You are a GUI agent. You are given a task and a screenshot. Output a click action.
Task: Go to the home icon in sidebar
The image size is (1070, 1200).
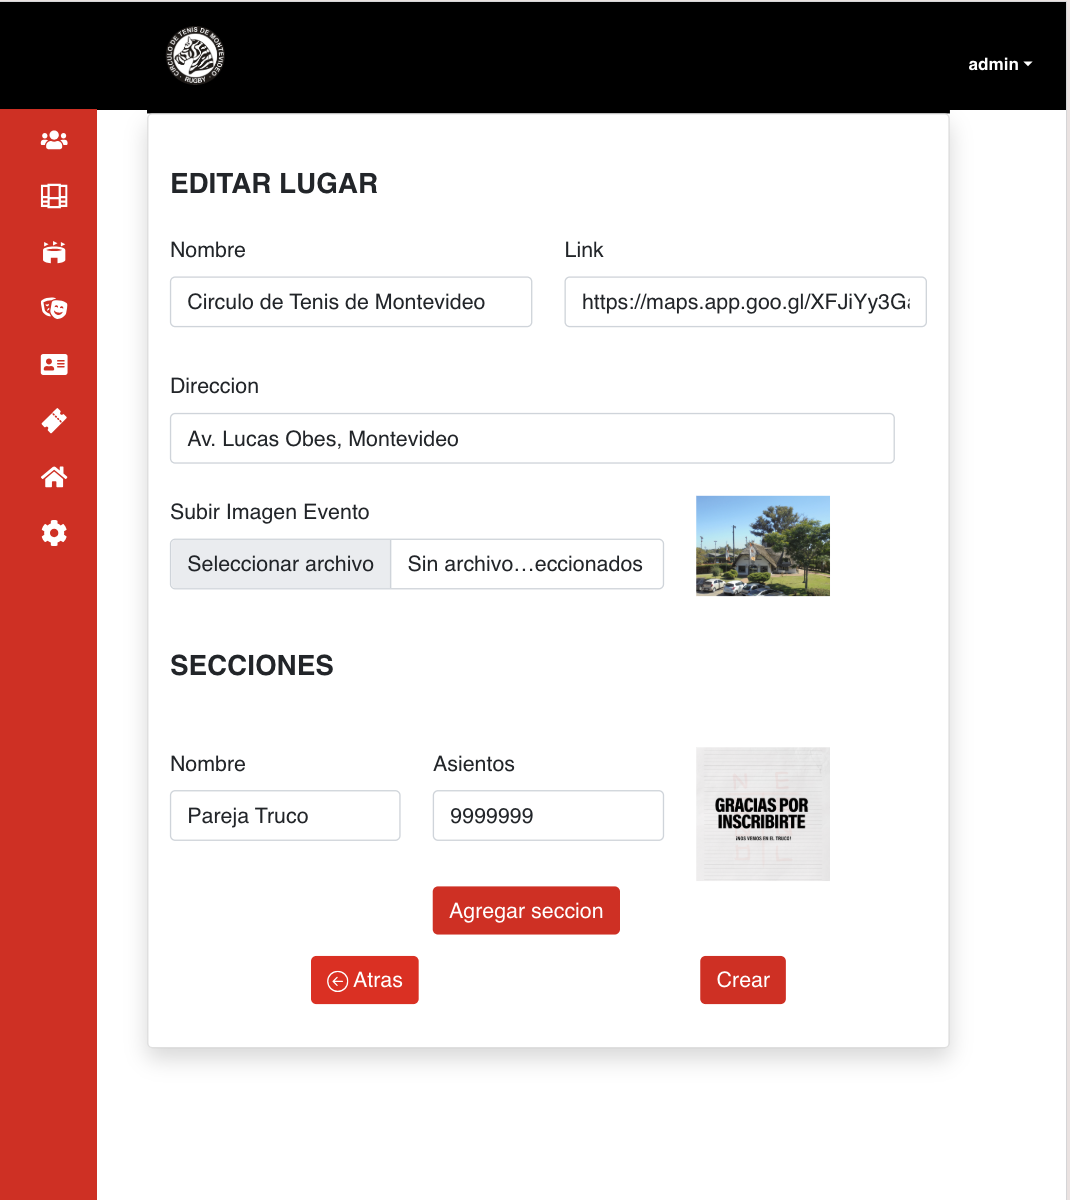pos(54,477)
